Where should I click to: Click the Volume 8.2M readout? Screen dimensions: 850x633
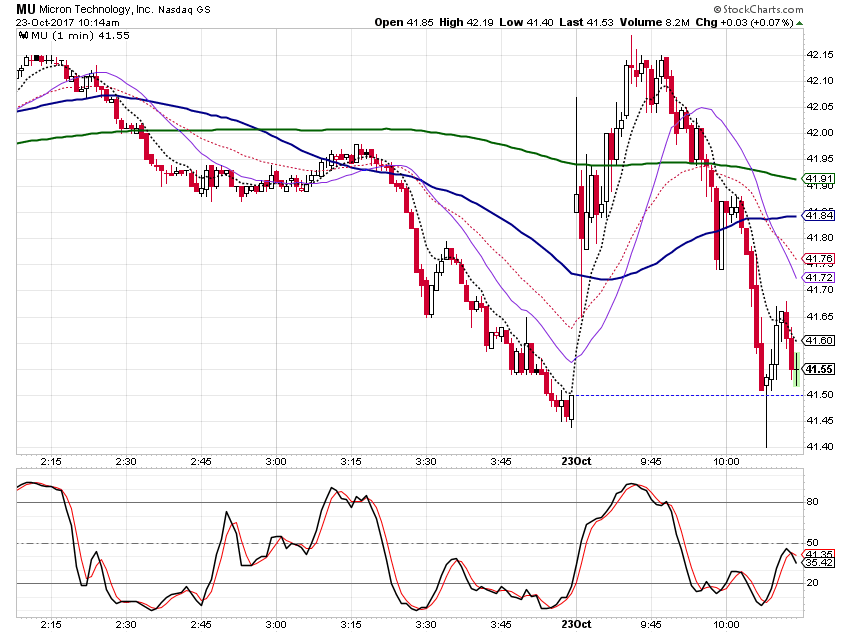click(655, 22)
